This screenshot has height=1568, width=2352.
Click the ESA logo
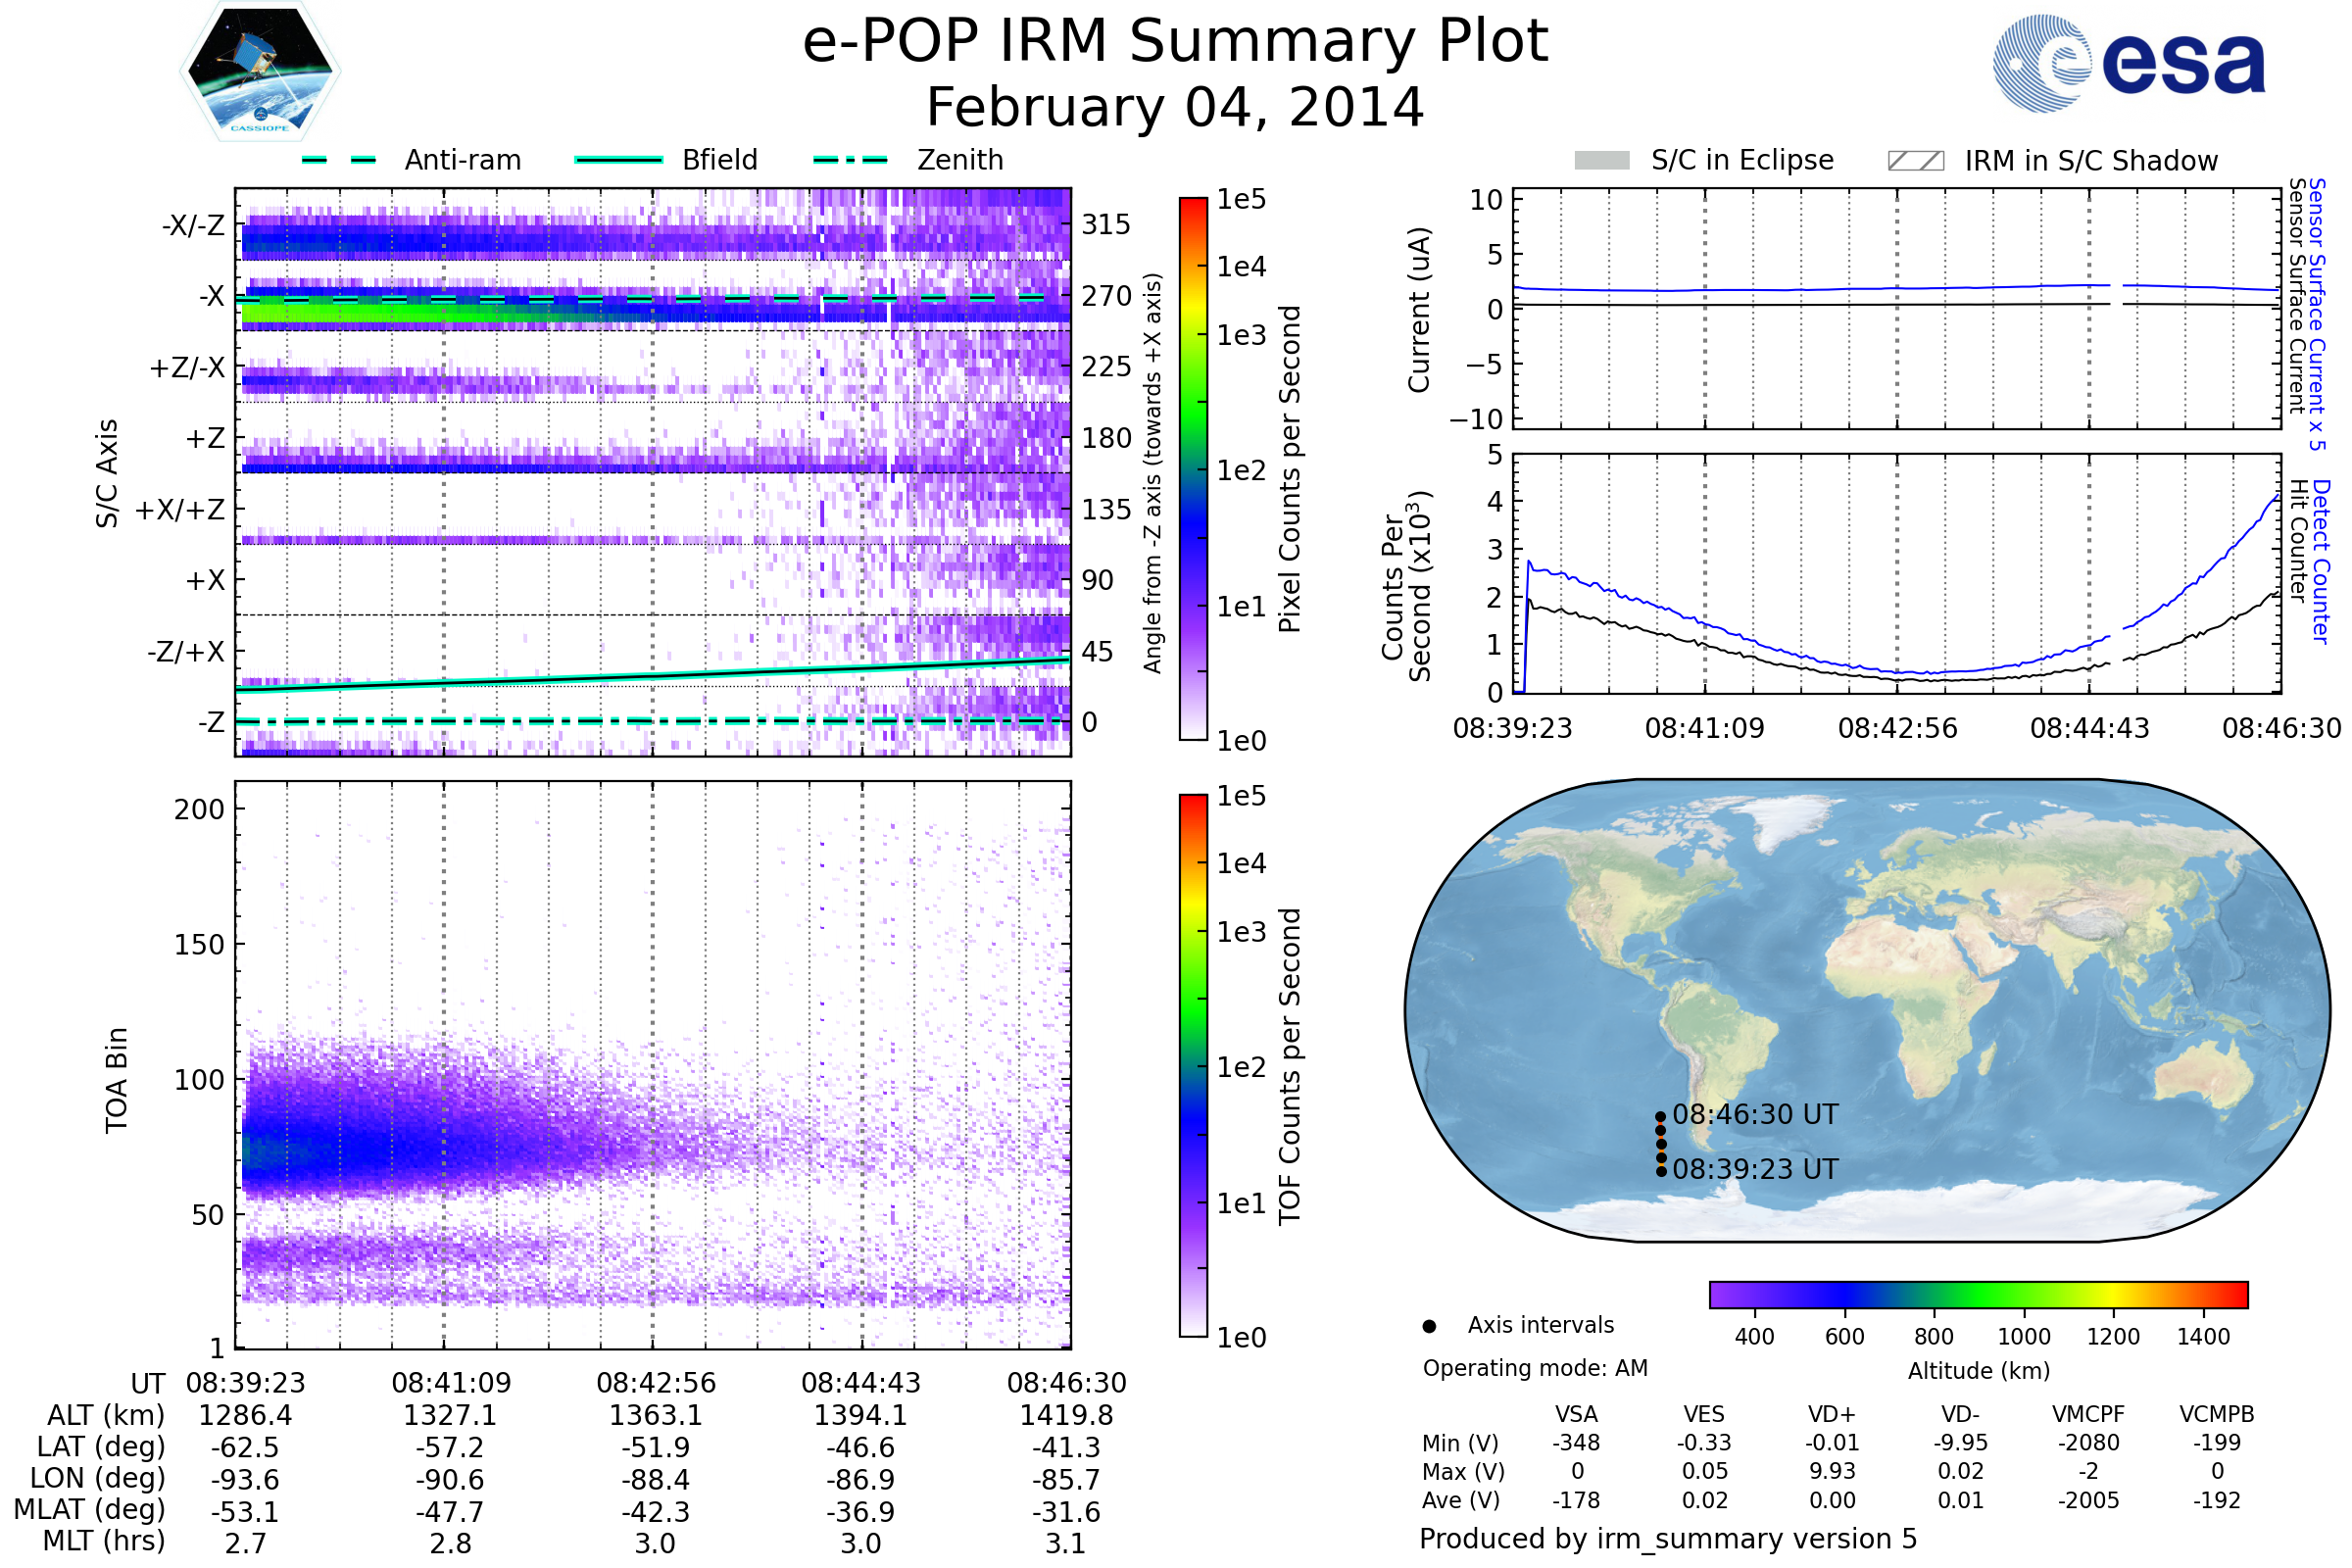click(2129, 64)
